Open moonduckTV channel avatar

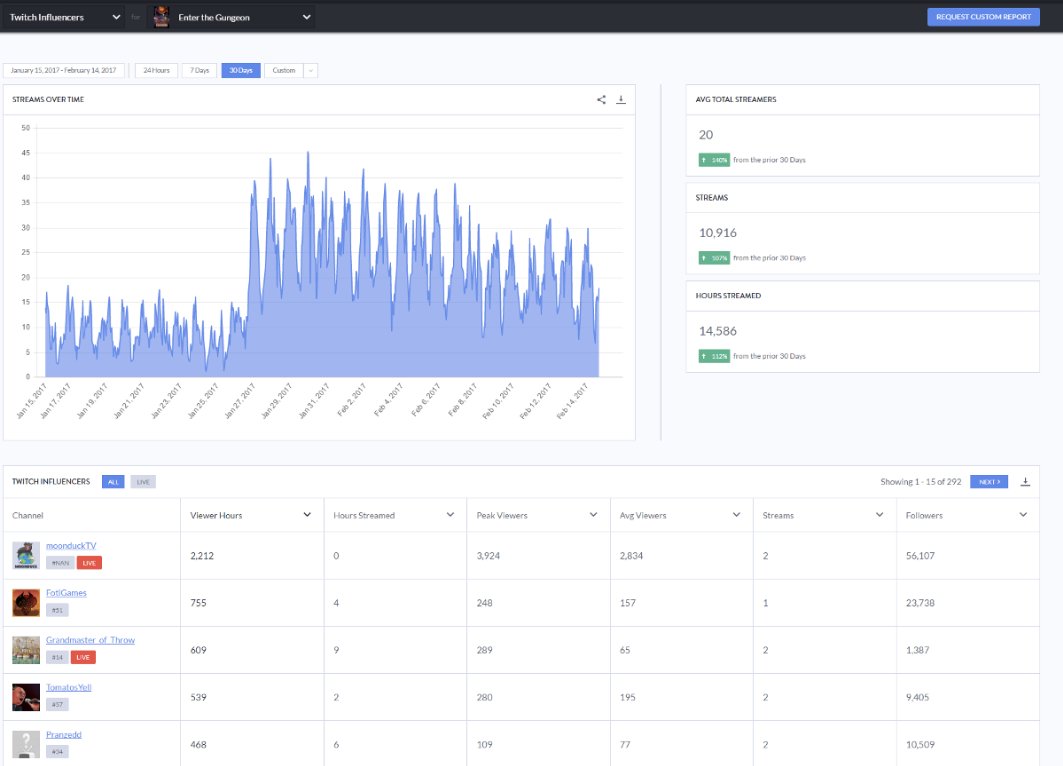(x=26, y=555)
